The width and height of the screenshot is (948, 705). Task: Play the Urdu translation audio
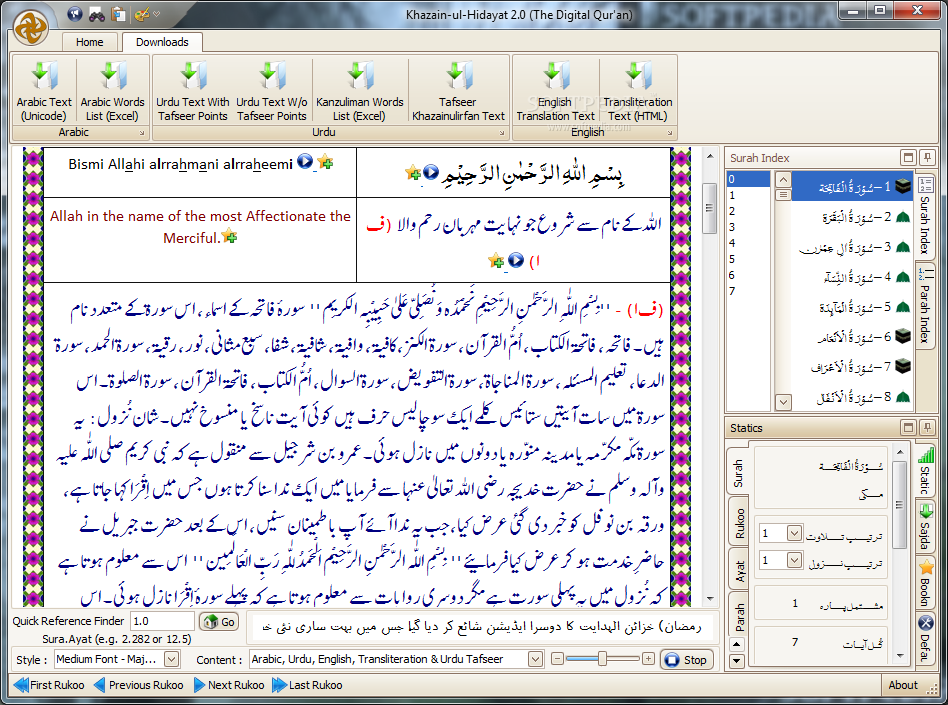[x=516, y=260]
